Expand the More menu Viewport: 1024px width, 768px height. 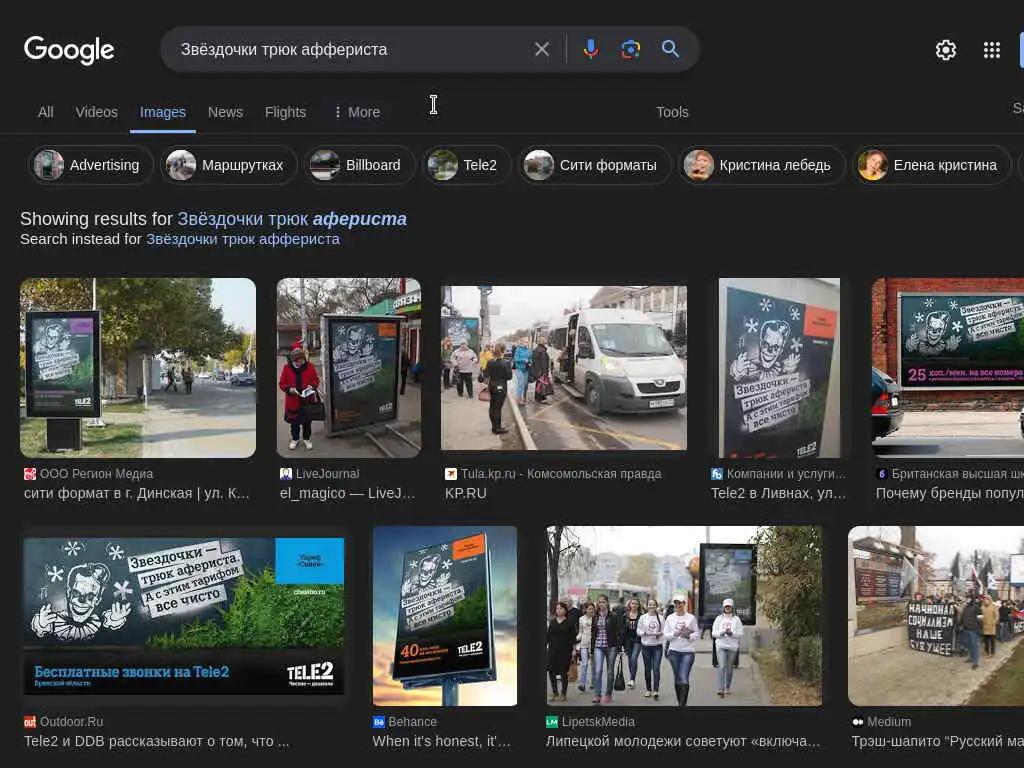point(357,112)
